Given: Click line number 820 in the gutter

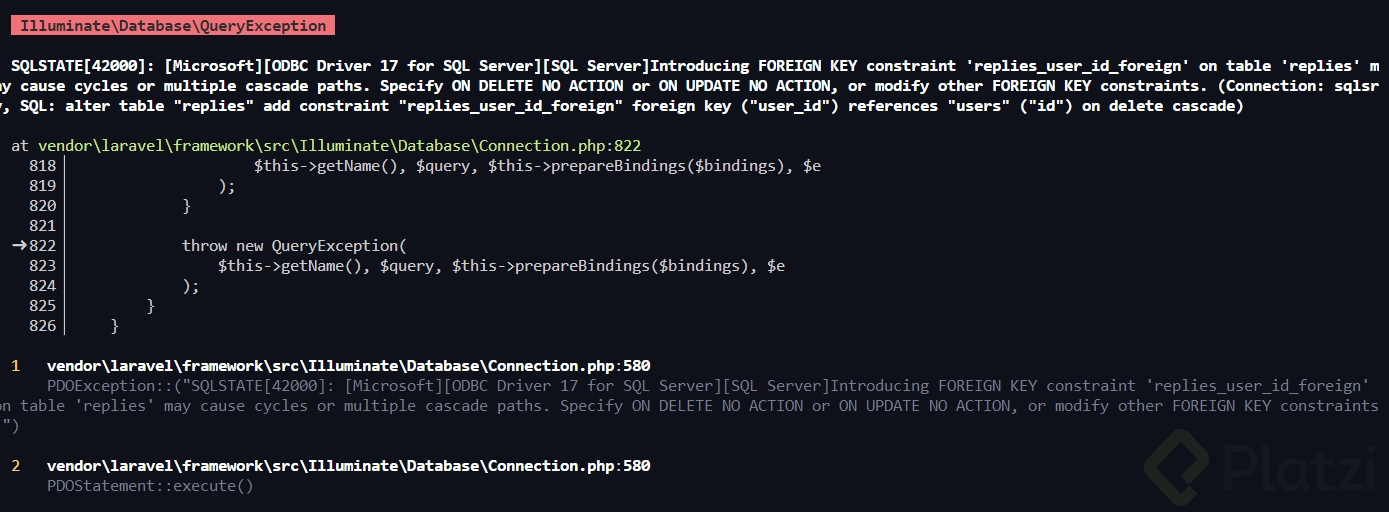Looking at the screenshot, I should 42,205.
